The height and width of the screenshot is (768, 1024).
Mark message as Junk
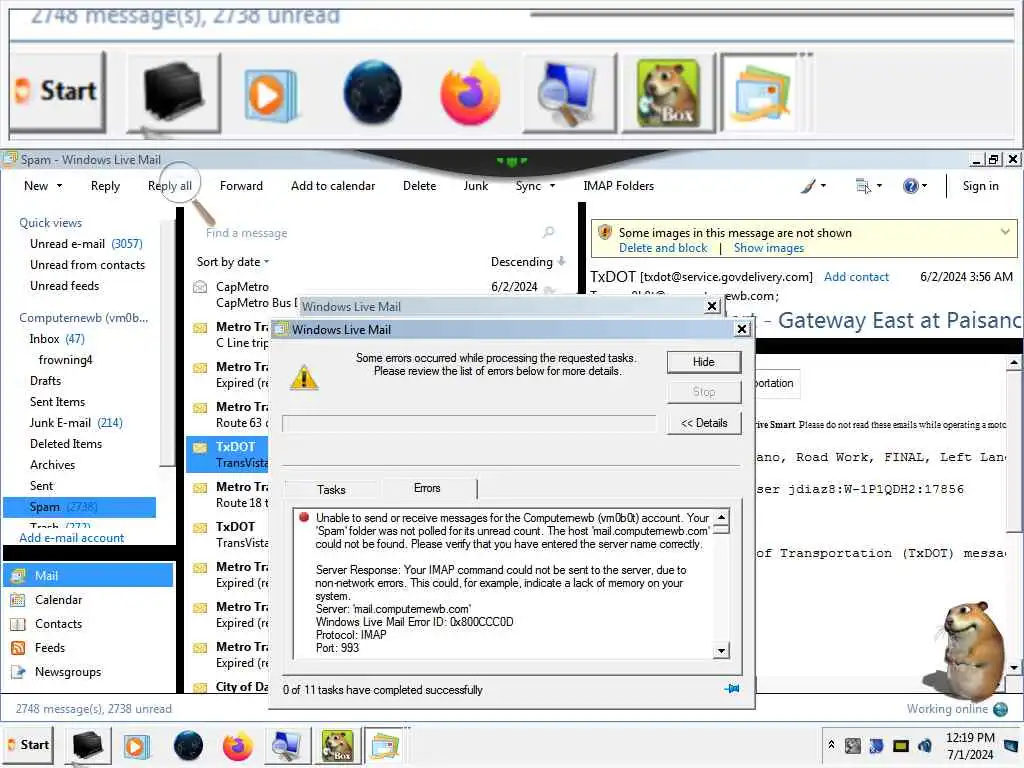[475, 186]
